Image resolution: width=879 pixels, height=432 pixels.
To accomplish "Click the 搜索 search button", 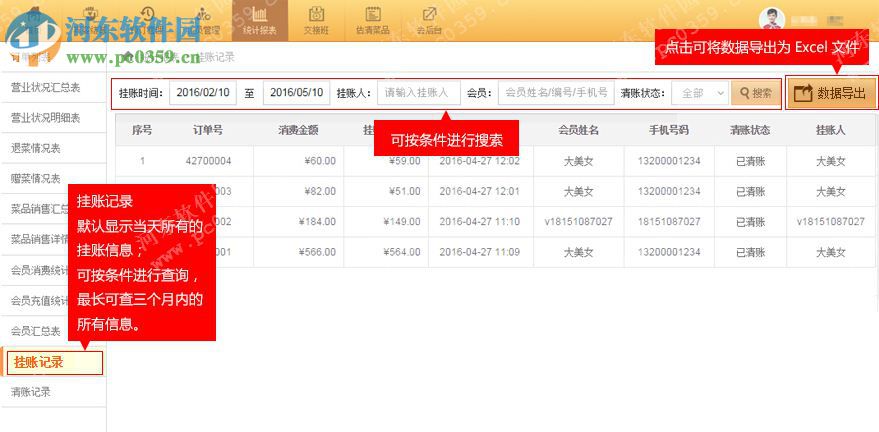I will tap(756, 93).
